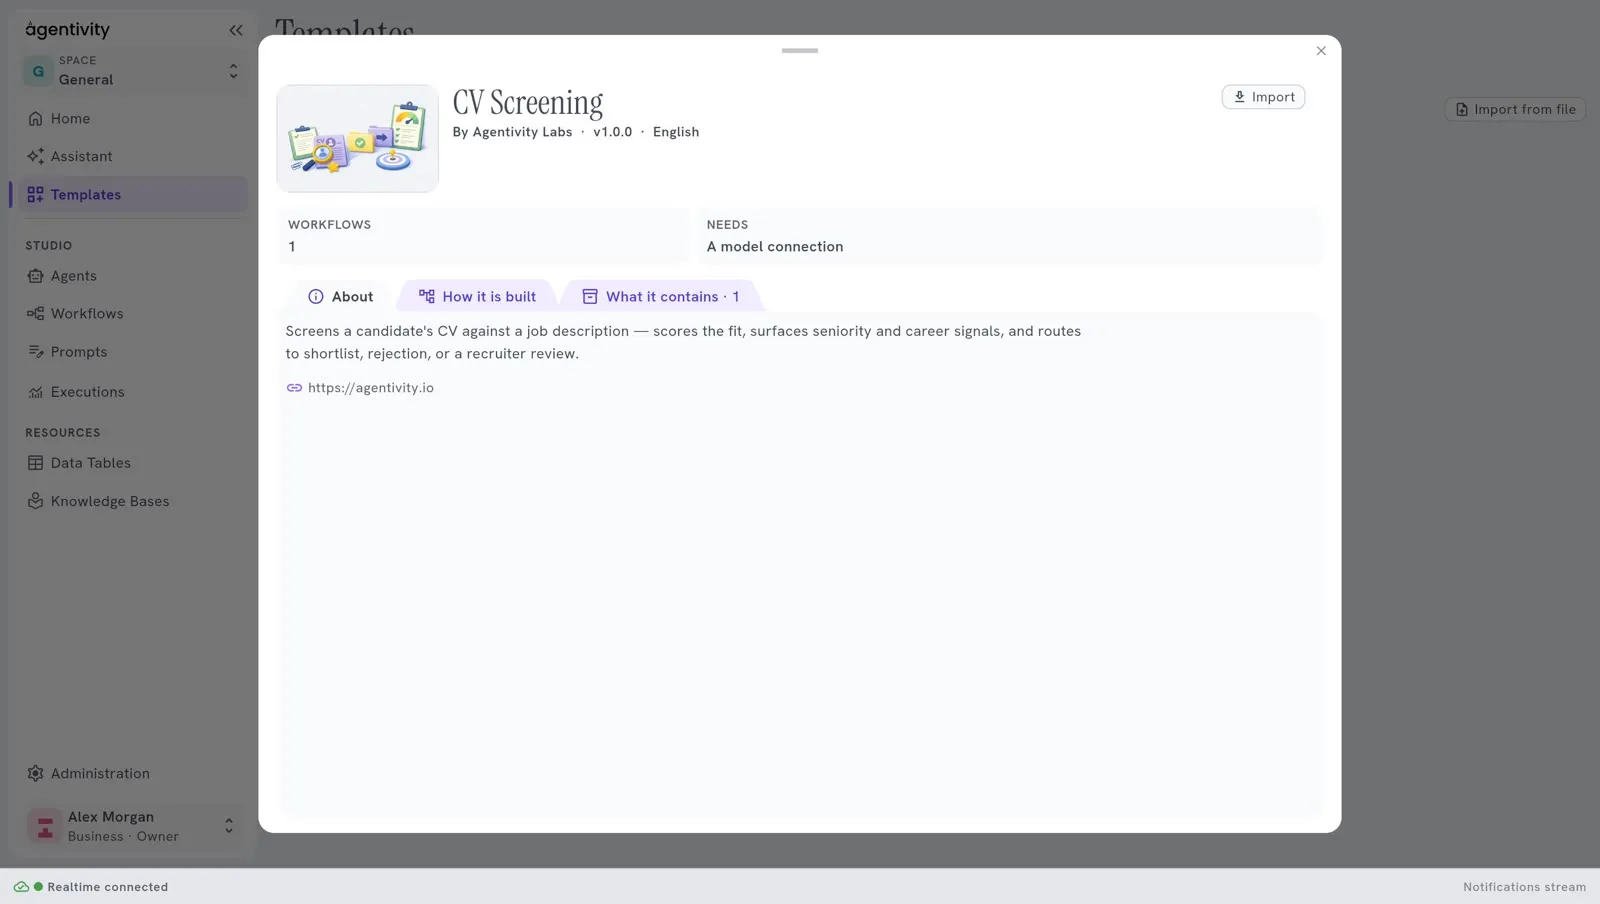Open Prompts under Studio
The height and width of the screenshot is (904, 1600).
click(134, 352)
